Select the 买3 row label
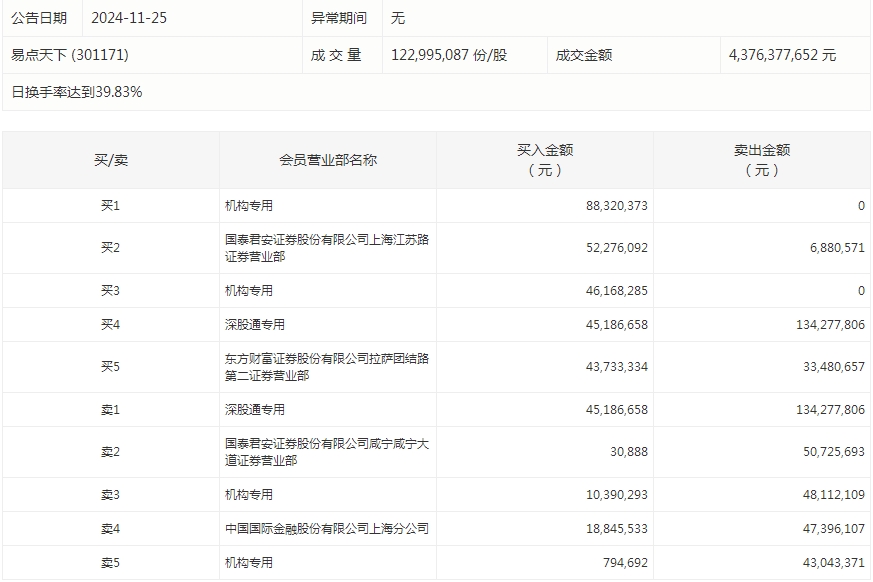Viewport: 873px width, 582px height. pos(110,291)
